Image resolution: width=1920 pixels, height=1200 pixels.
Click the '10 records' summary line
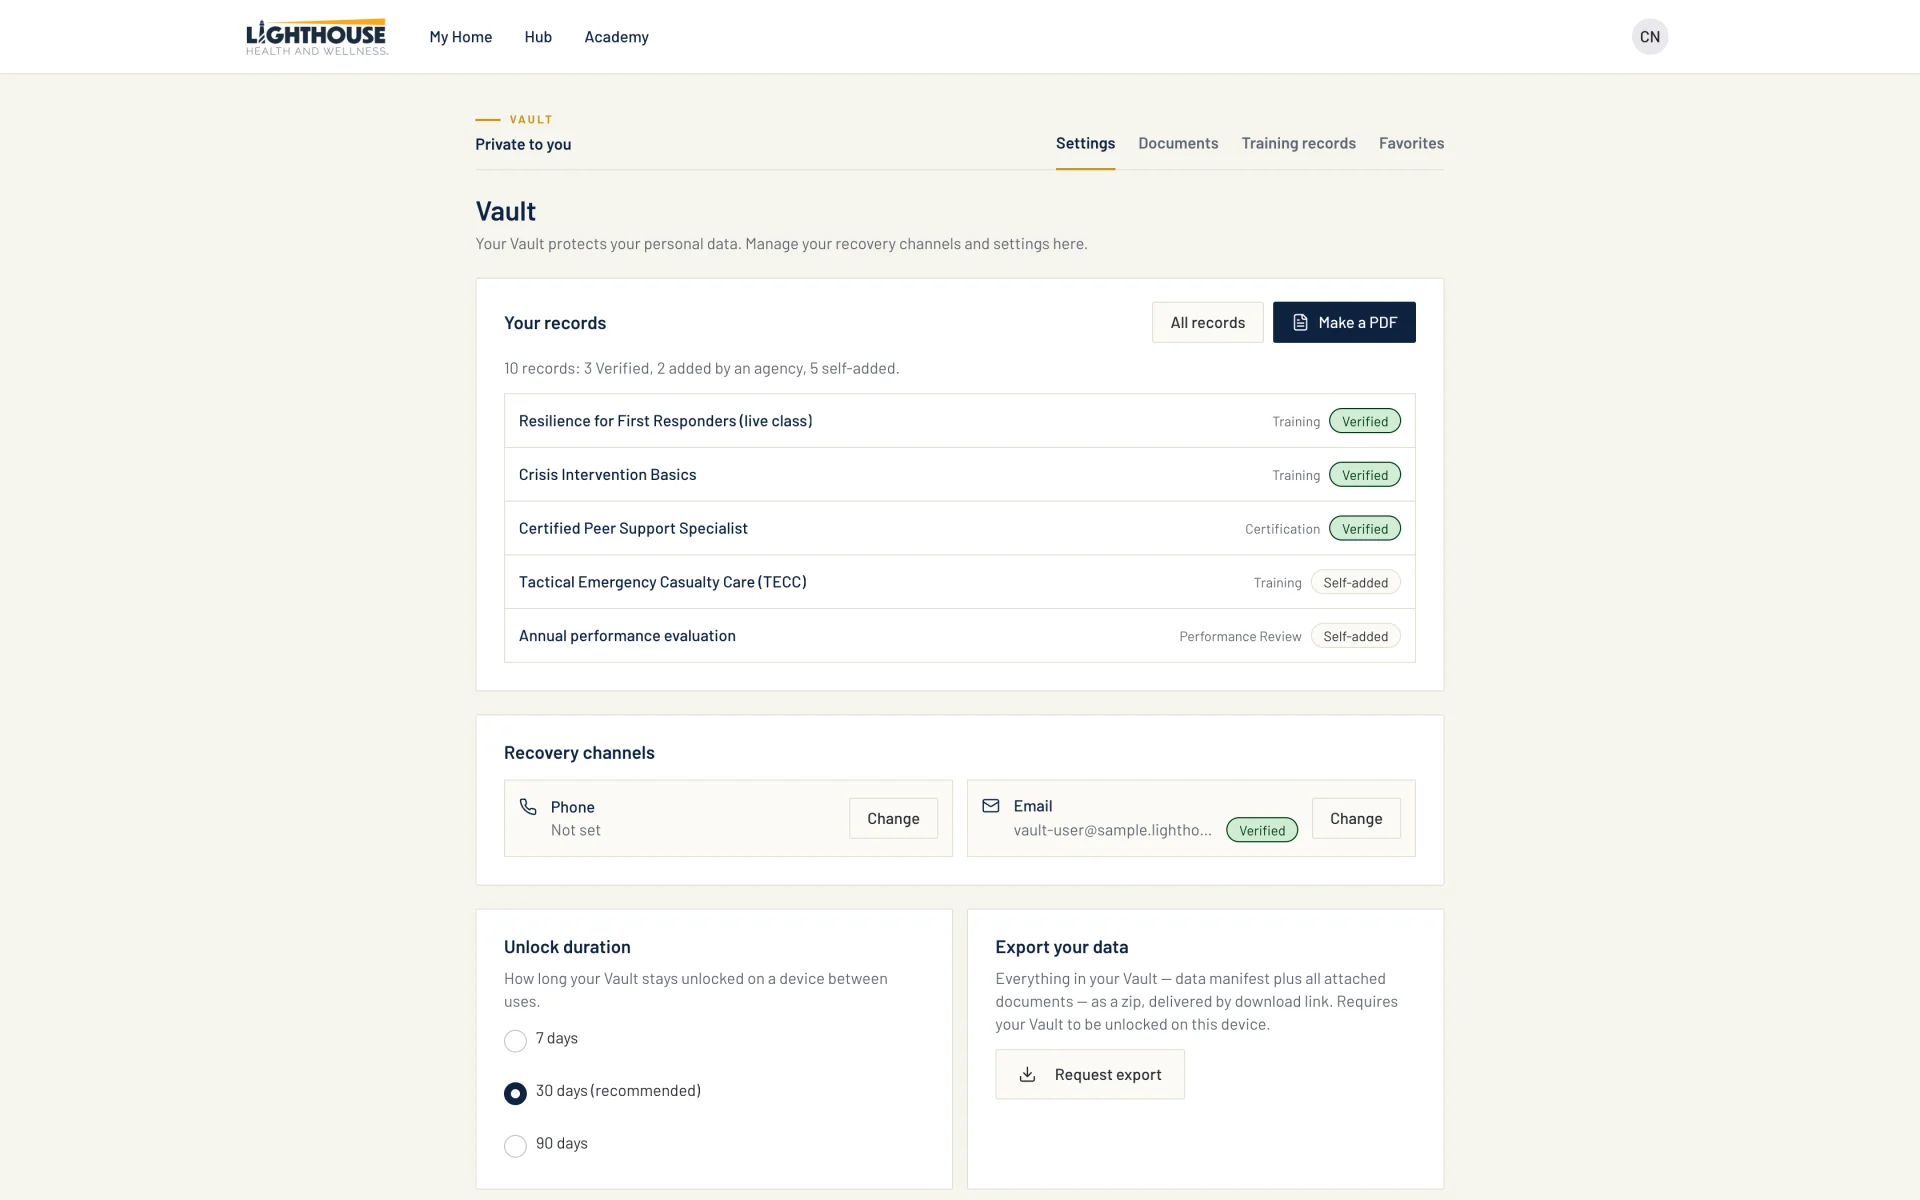tap(701, 369)
